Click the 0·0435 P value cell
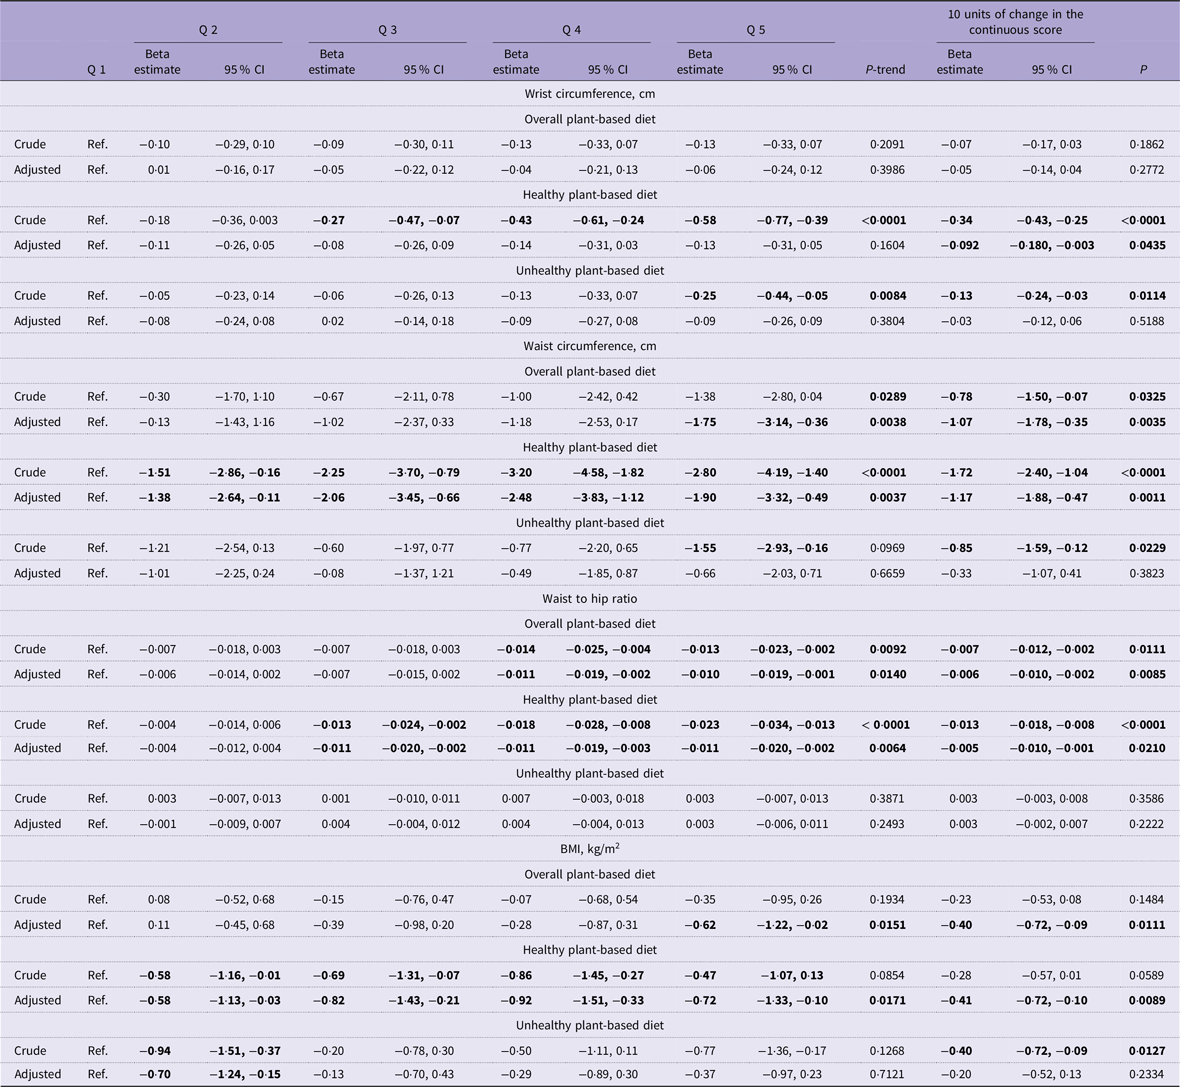Image resolution: width=1180 pixels, height=1087 pixels. tap(1147, 245)
